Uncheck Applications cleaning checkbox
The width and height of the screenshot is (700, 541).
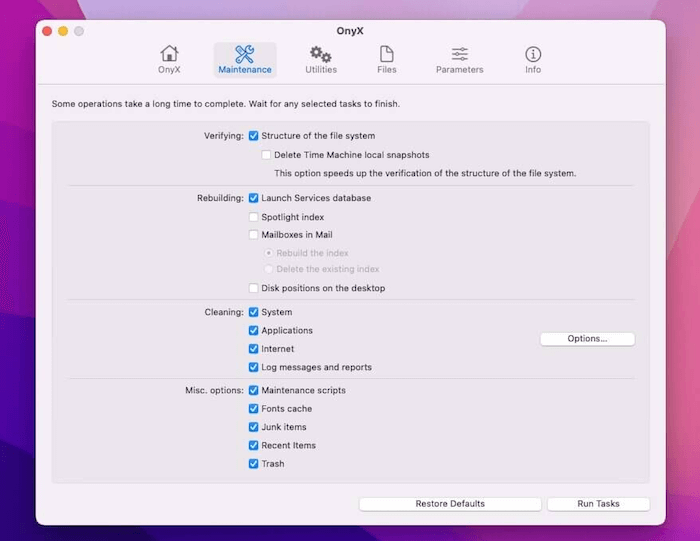254,330
